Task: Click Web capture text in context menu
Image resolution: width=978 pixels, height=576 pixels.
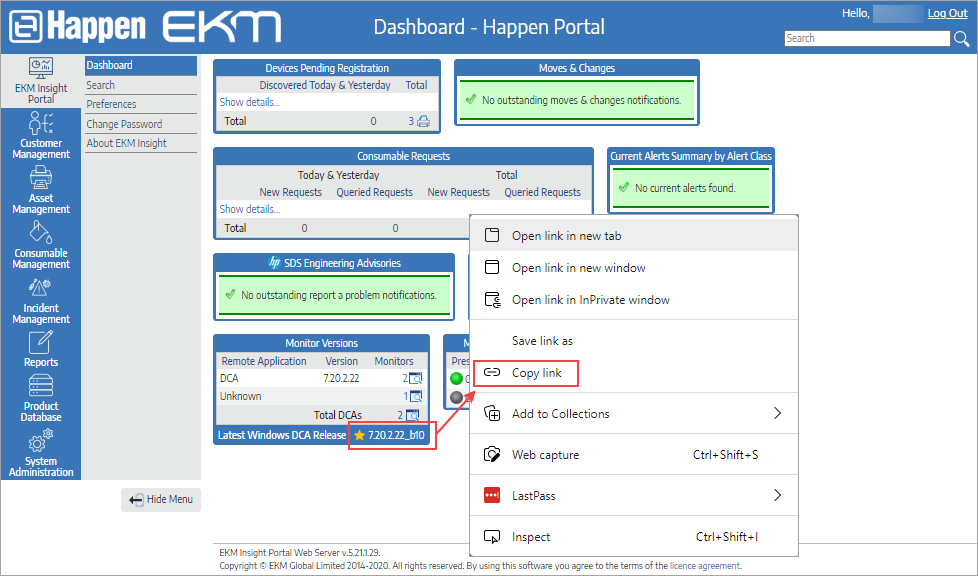Action: (545, 455)
